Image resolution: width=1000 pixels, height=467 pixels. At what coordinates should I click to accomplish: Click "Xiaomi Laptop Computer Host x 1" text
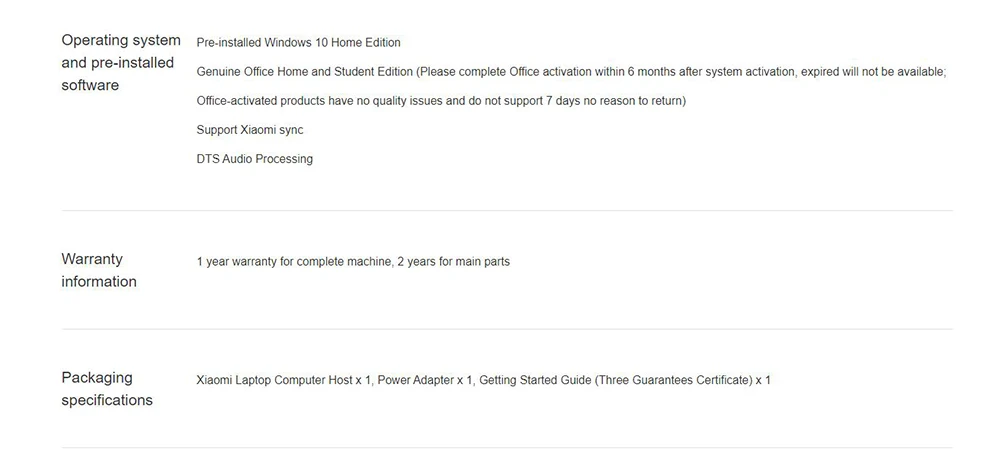click(283, 380)
